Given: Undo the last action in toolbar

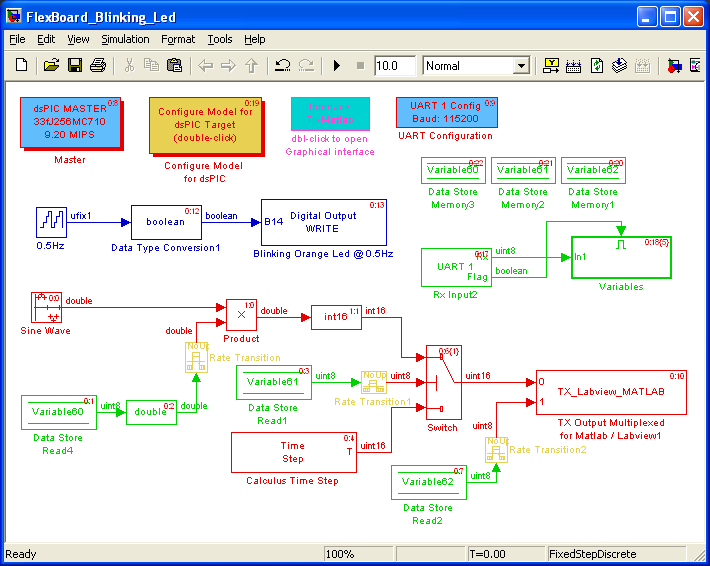Looking at the screenshot, I should pyautogui.click(x=283, y=66).
